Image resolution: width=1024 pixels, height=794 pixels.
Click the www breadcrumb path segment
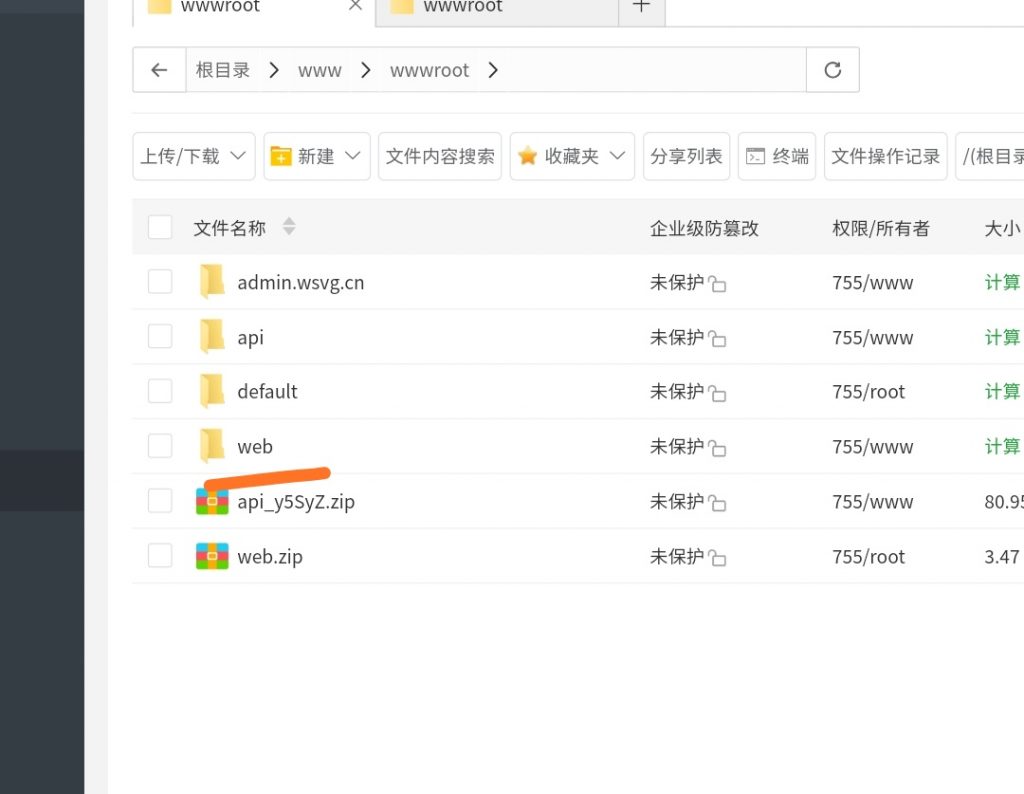click(320, 70)
